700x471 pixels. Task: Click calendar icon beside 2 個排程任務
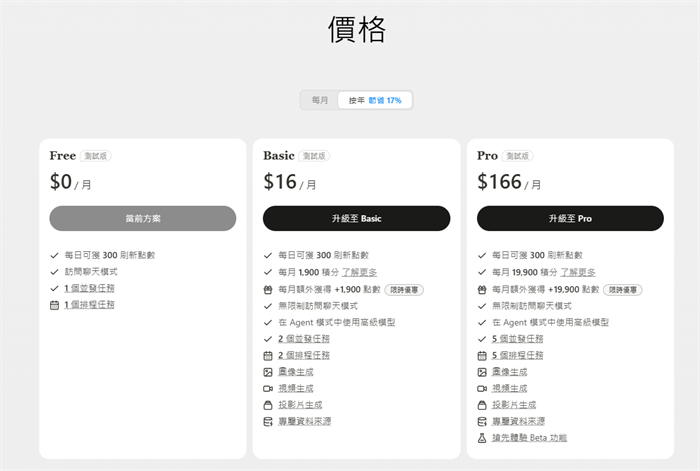(268, 356)
